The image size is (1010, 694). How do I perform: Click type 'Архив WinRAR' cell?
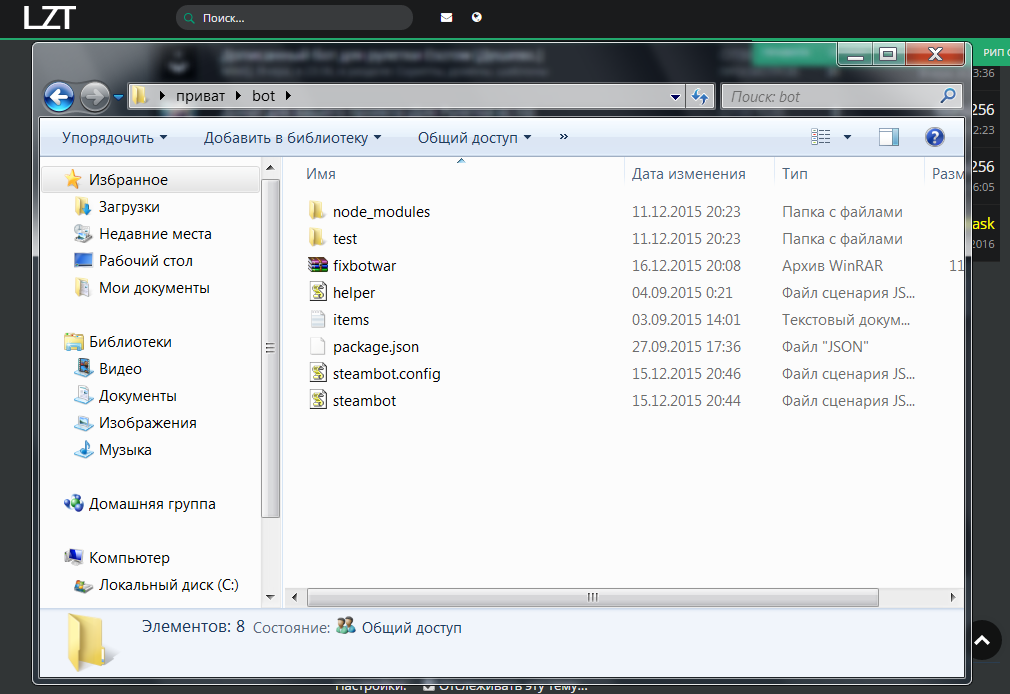pos(832,265)
